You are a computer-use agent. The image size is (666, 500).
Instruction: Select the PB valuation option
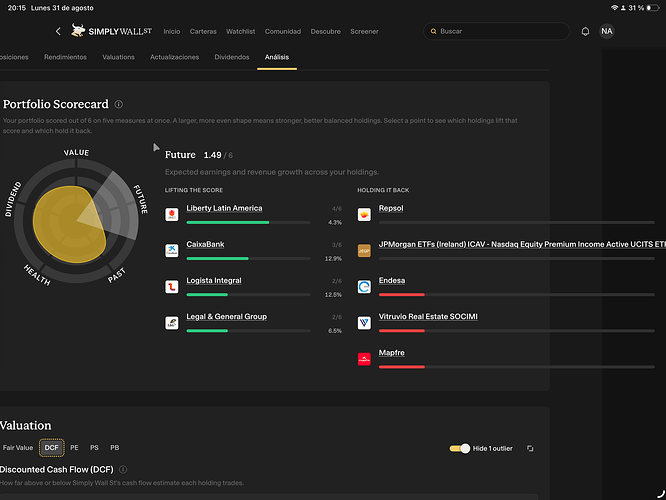pos(115,447)
